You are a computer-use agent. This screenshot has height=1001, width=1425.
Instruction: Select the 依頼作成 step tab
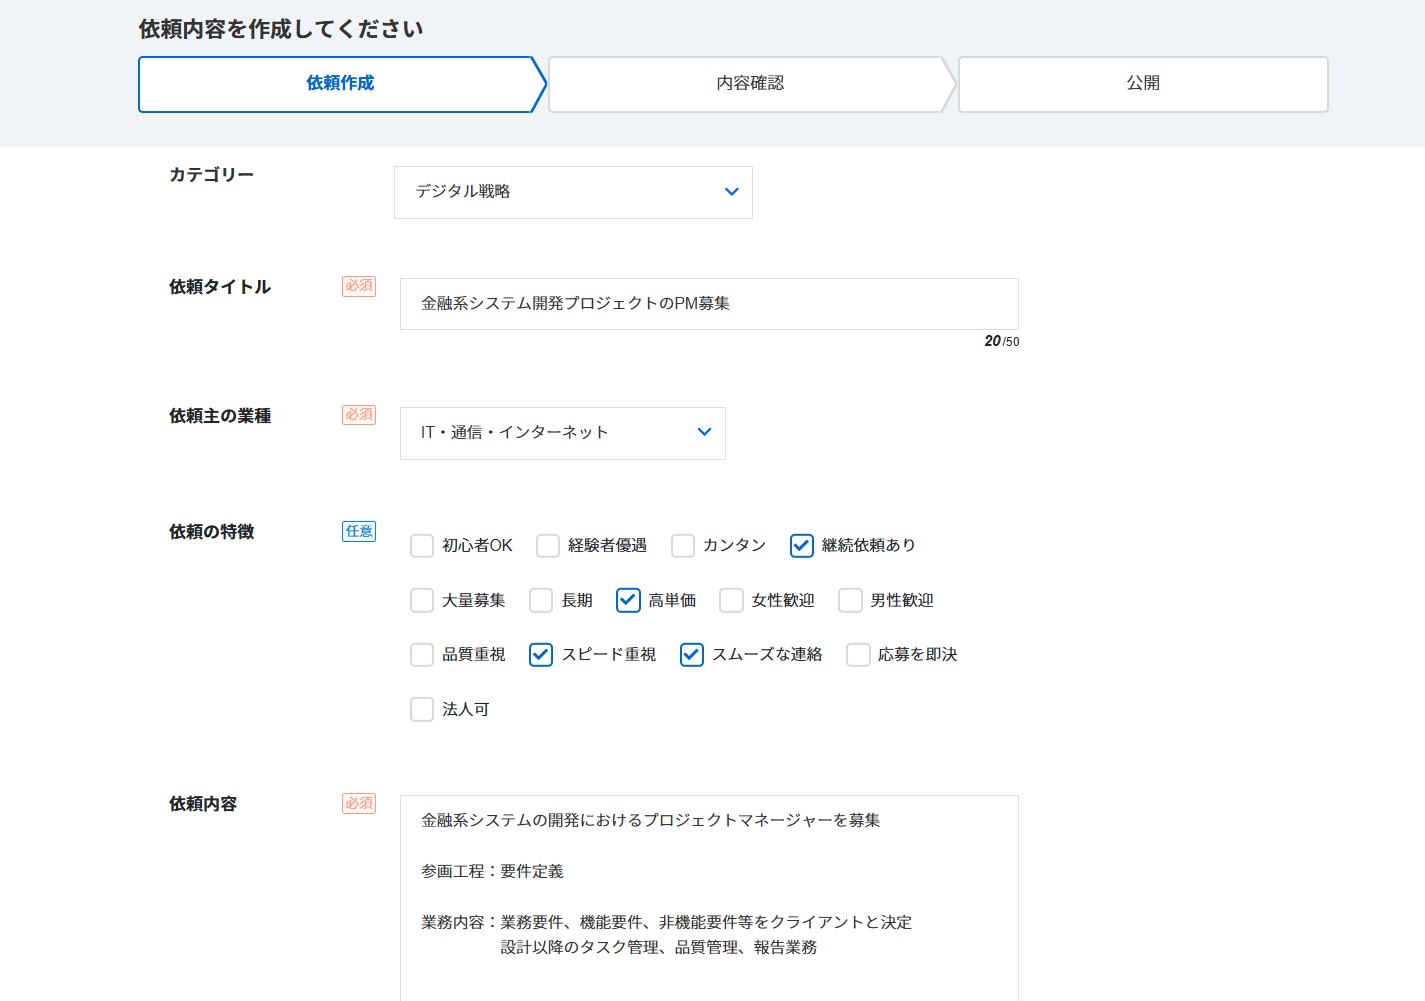tap(340, 84)
